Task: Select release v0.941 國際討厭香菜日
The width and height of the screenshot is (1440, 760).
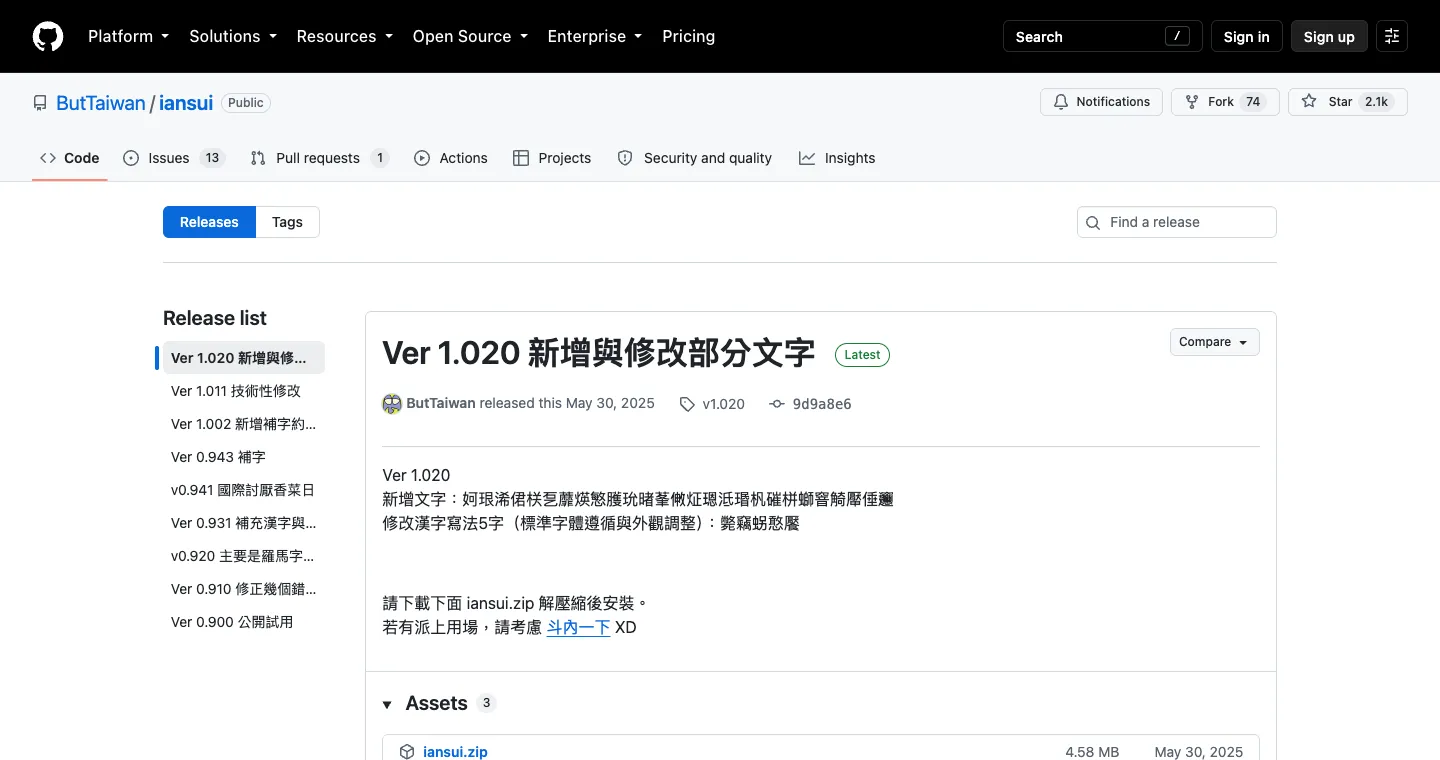Action: click(x=243, y=490)
